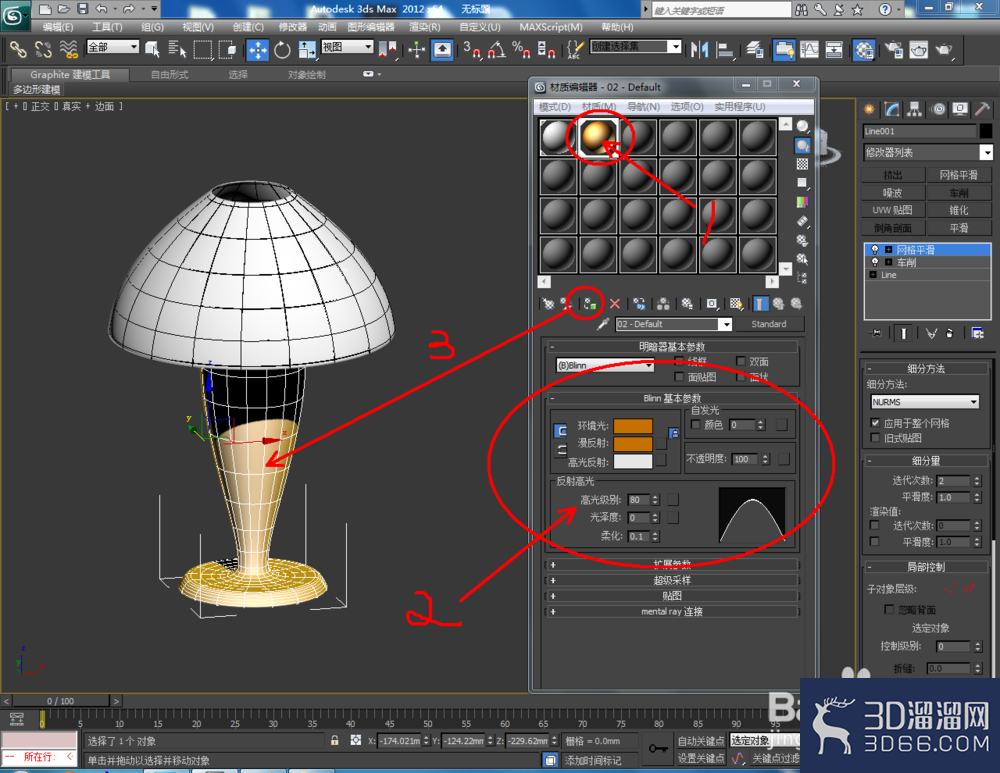This screenshot has height=773, width=1000.
Task: Click the 车削 modifier button
Action: pos(959,193)
